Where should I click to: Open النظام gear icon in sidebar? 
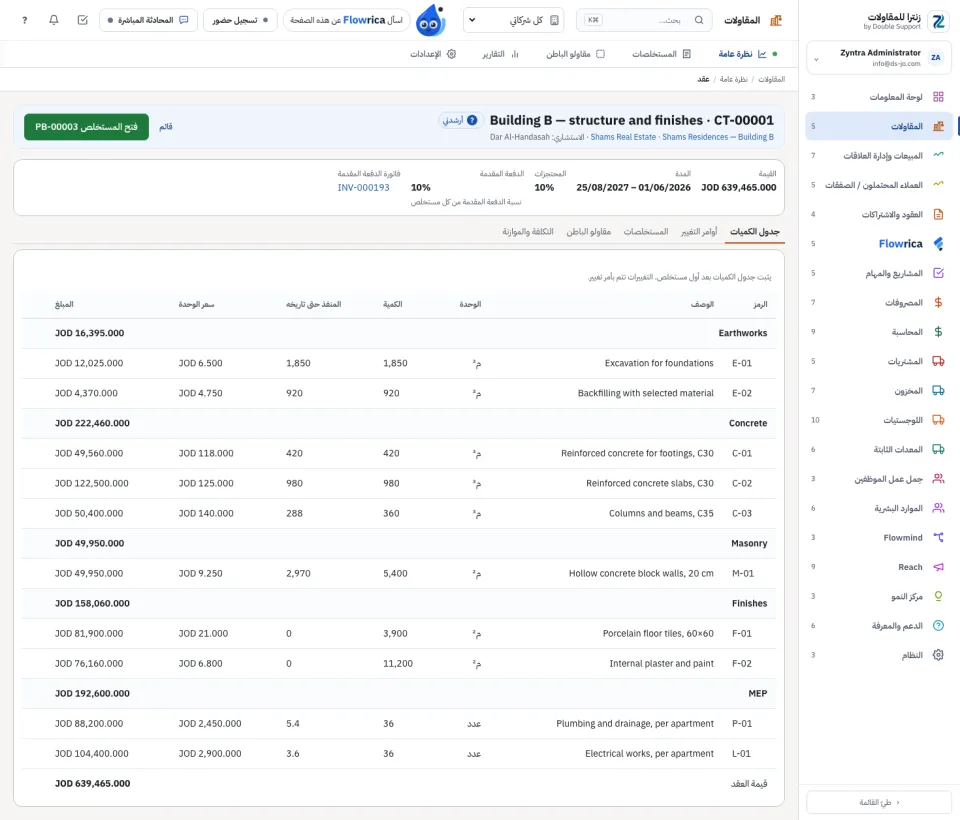point(938,655)
